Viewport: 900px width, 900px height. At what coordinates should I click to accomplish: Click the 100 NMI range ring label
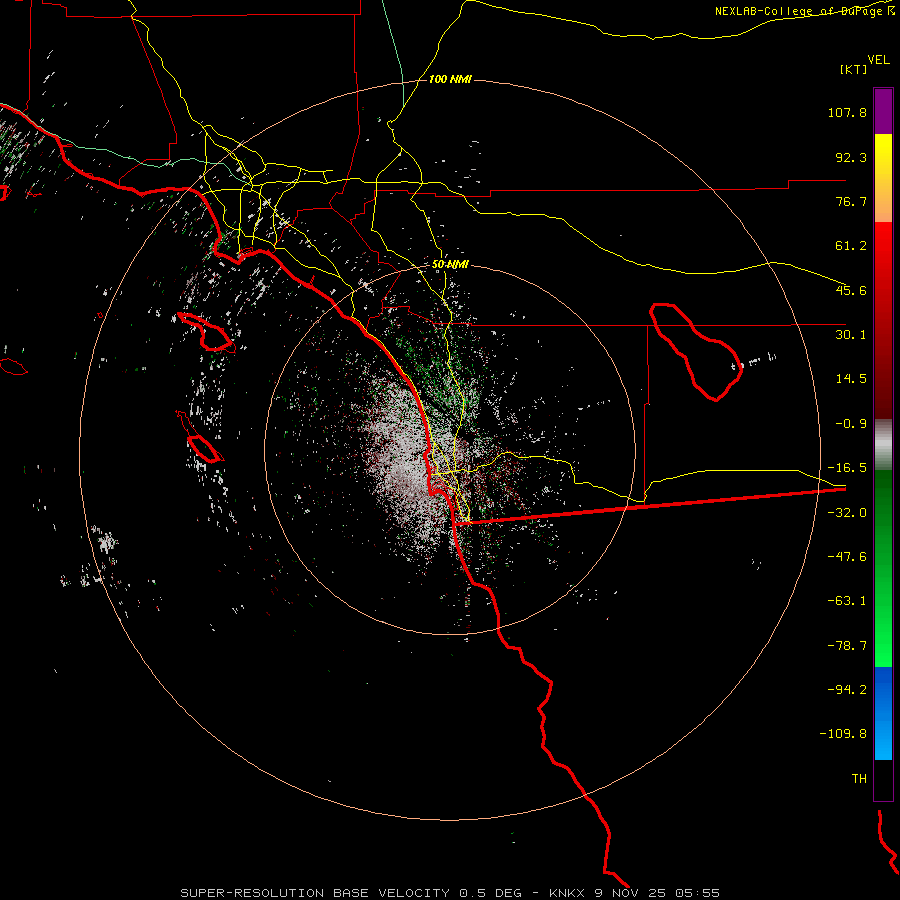[x=450, y=79]
